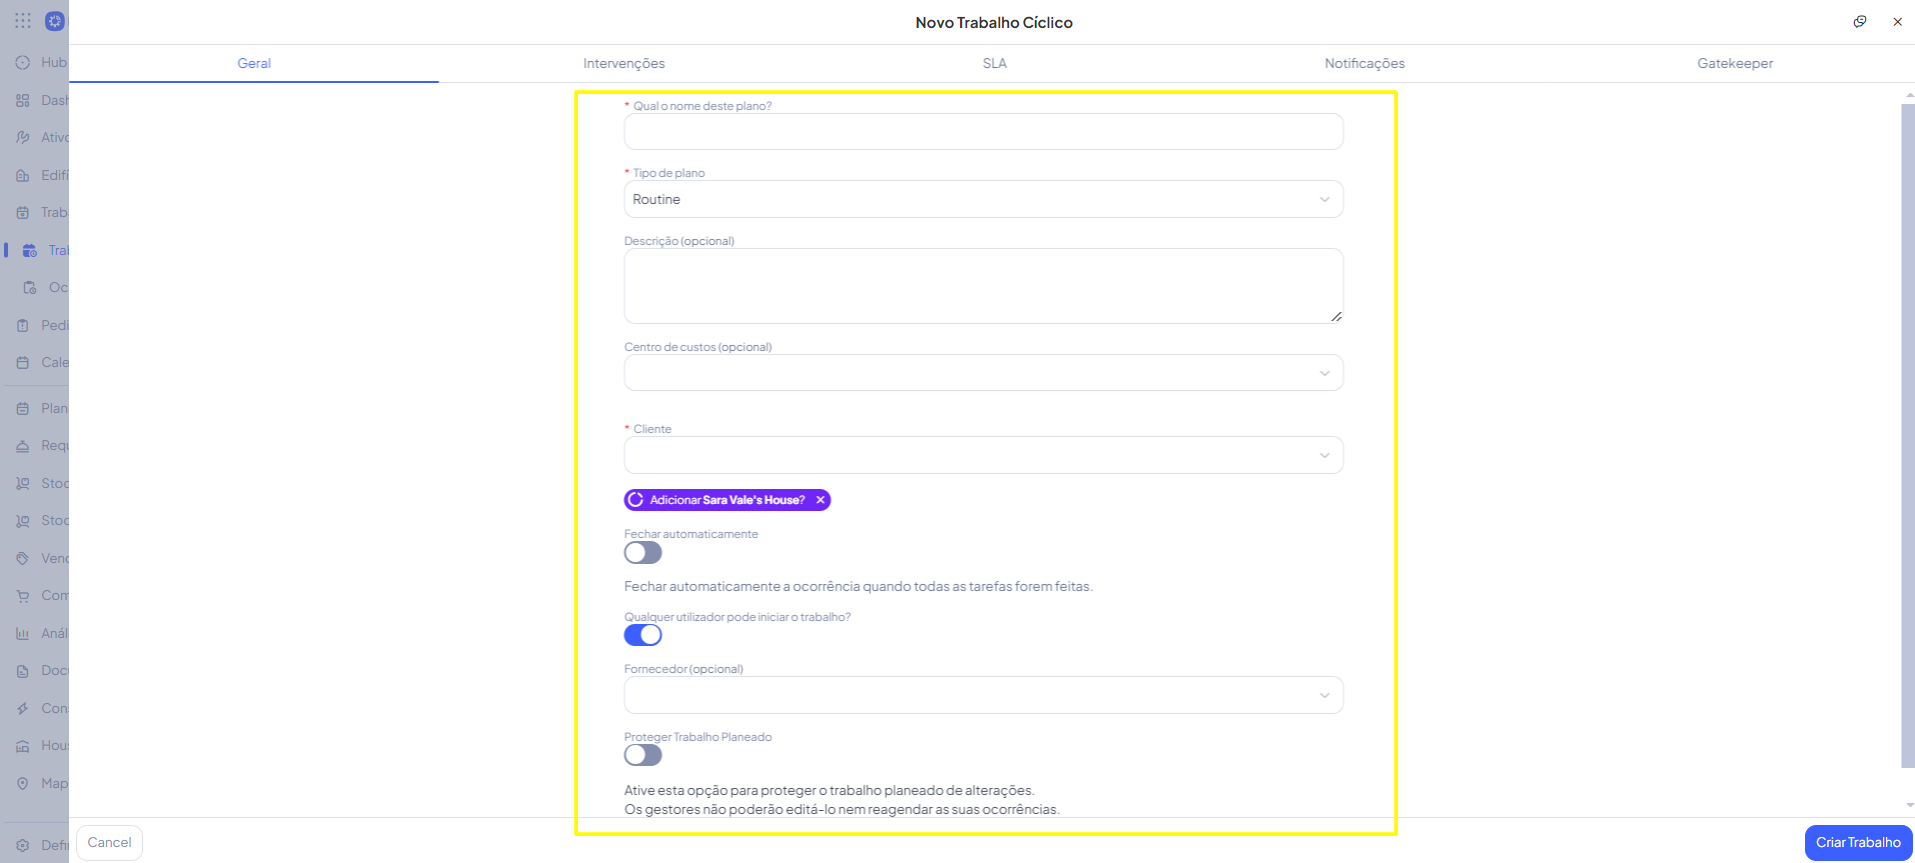Expand the Fornecedor dropdown

[x=983, y=695]
